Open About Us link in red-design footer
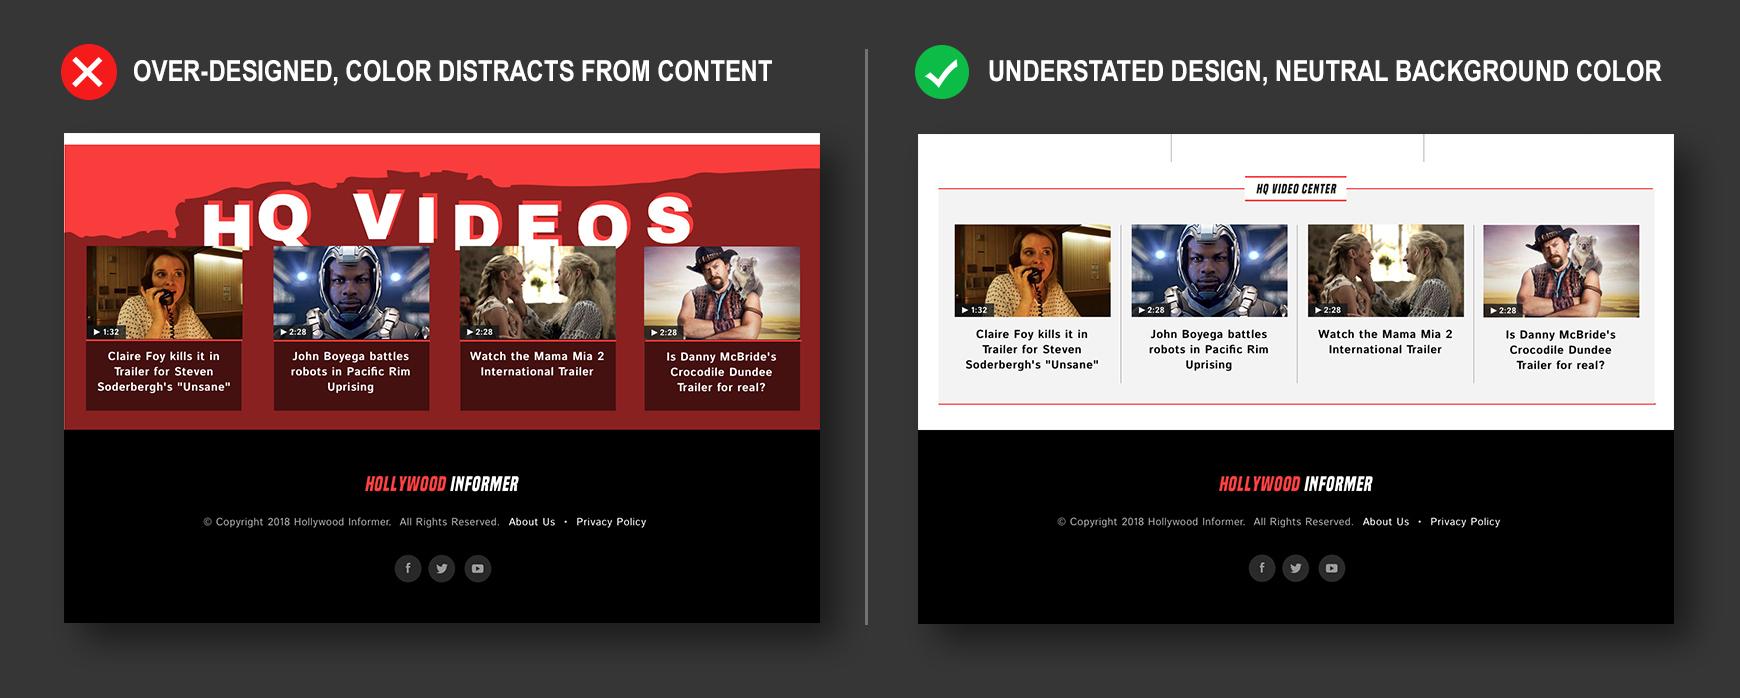This screenshot has height=698, width=1740. pos(531,522)
